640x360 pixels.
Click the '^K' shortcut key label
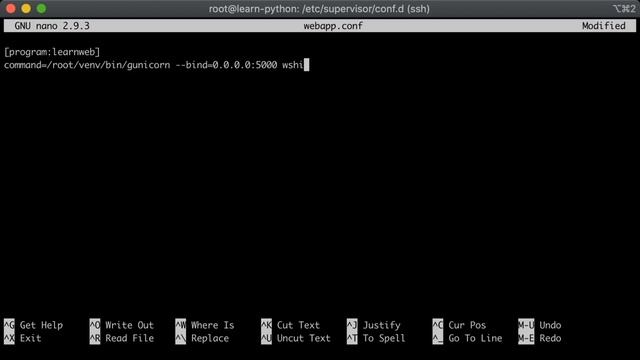click(266, 325)
